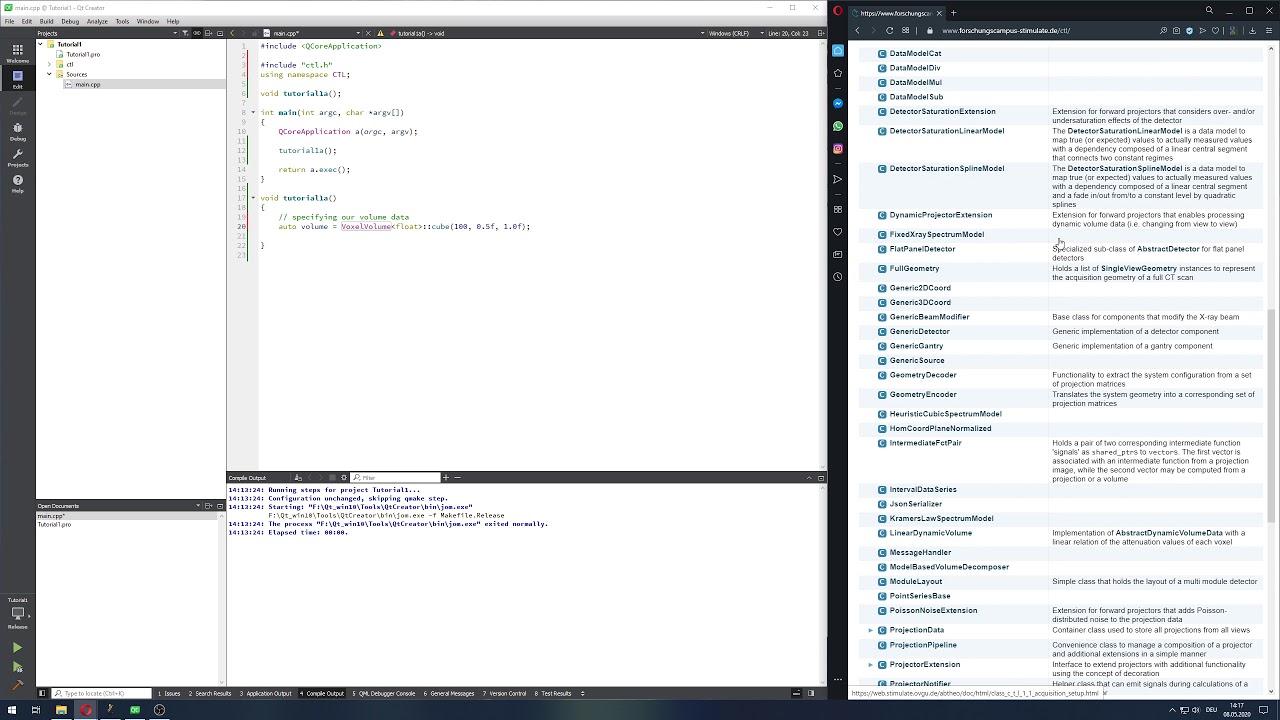Click the Start Debugging button in Qt Creator
Image resolution: width=1280 pixels, height=720 pixels.
(17, 666)
